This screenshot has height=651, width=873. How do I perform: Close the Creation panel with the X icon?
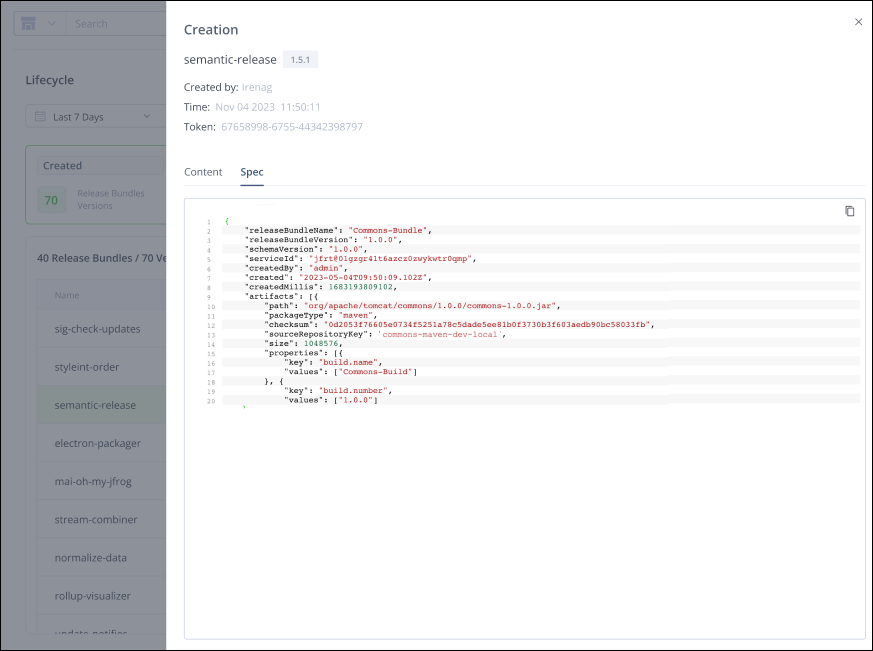coord(858,22)
